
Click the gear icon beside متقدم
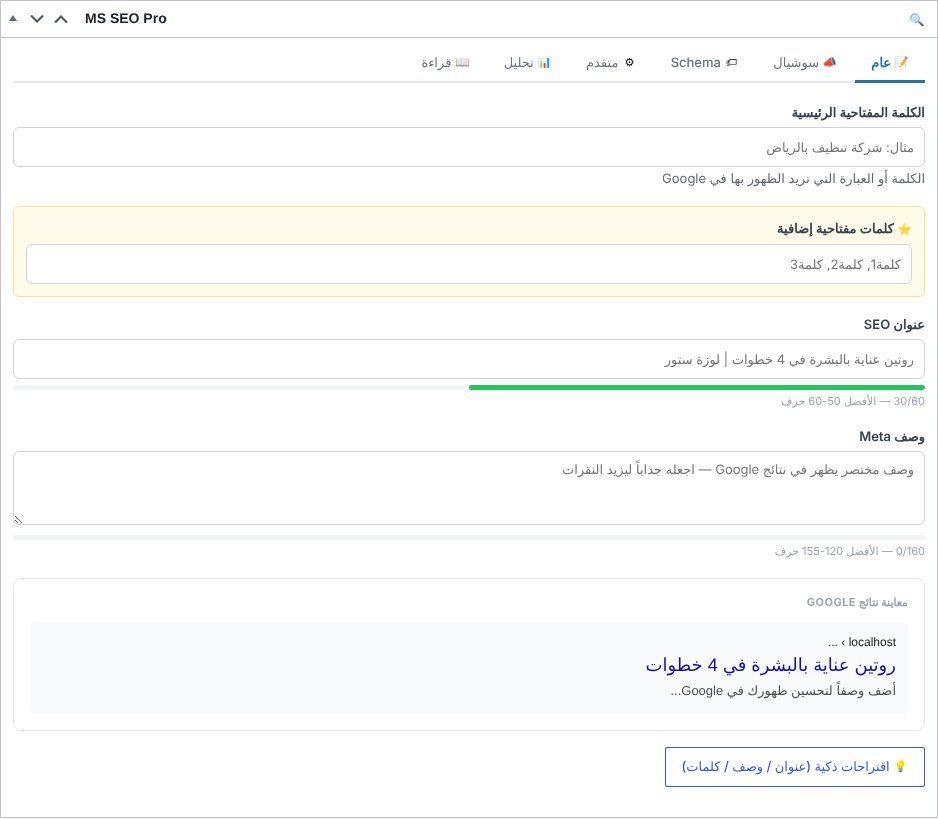coord(629,62)
